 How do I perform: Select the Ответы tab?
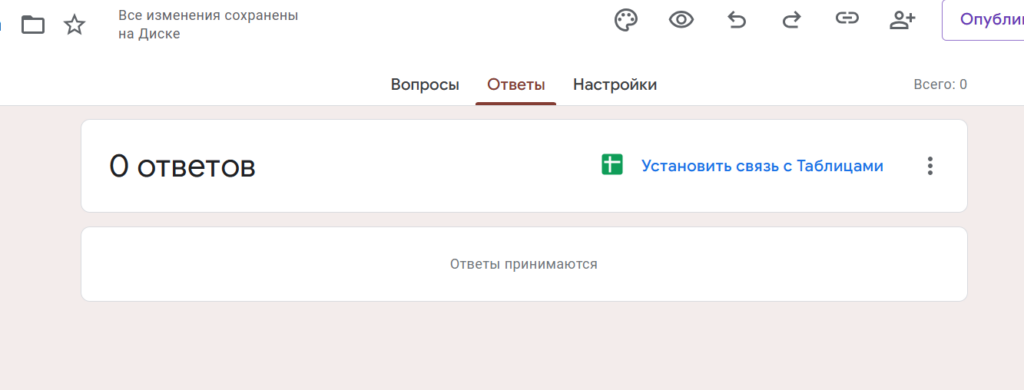[516, 85]
